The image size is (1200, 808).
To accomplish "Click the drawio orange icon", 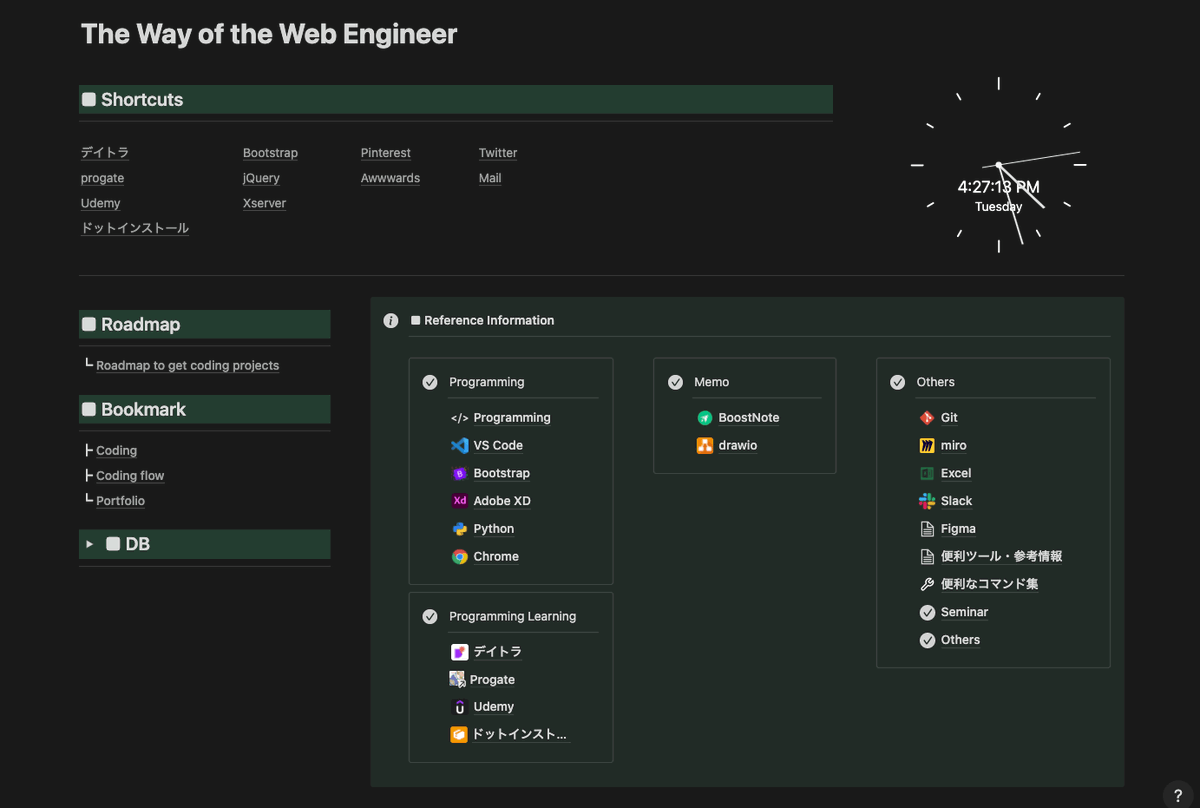I will coord(704,446).
